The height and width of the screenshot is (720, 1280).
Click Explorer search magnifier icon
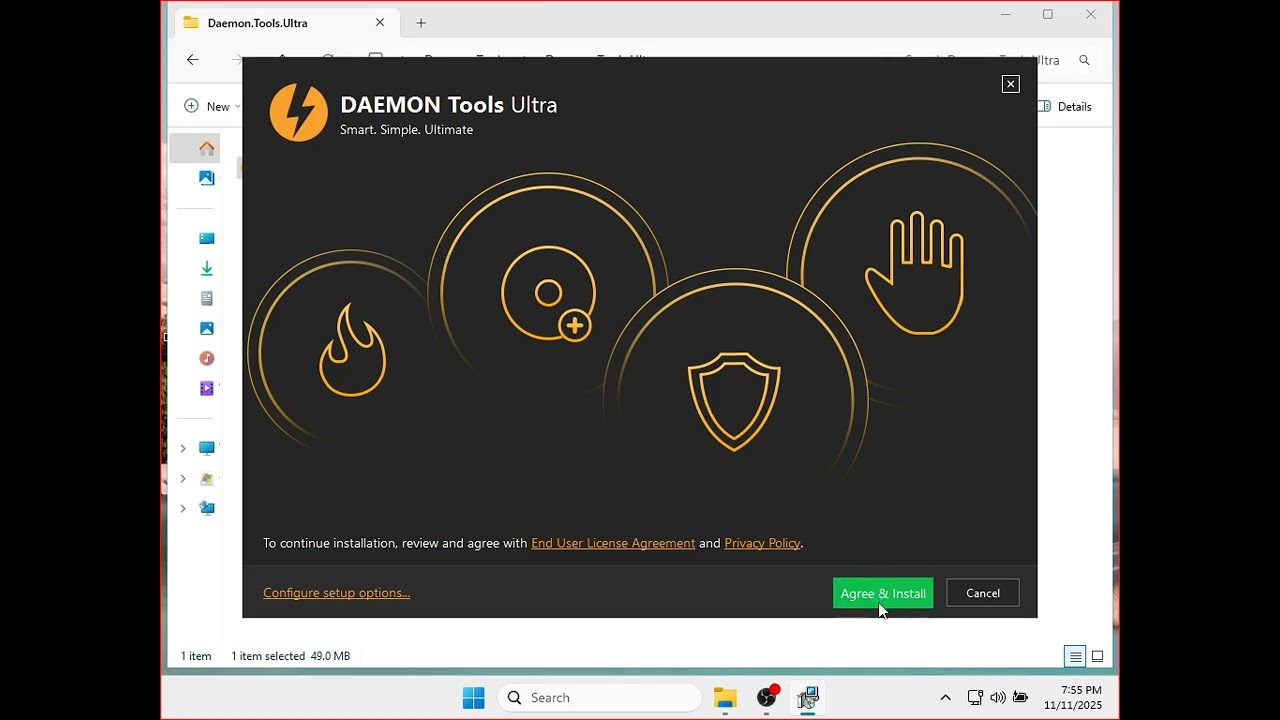1084,60
